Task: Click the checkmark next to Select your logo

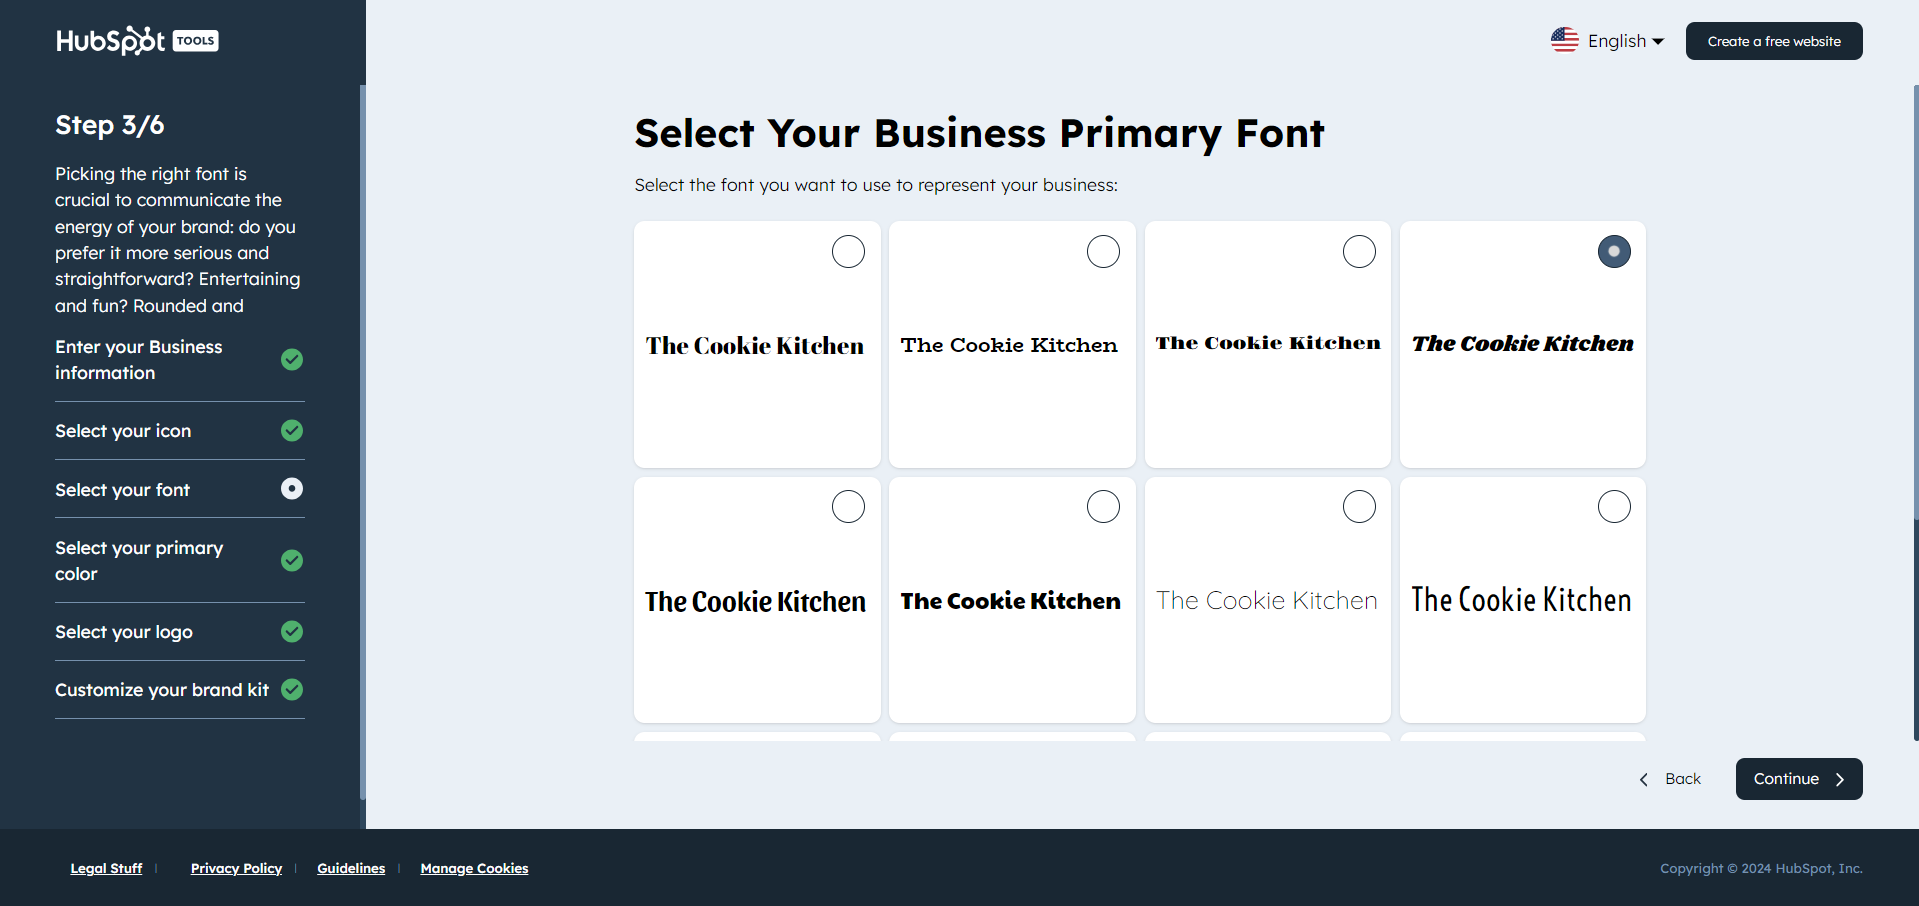Action: (x=291, y=631)
